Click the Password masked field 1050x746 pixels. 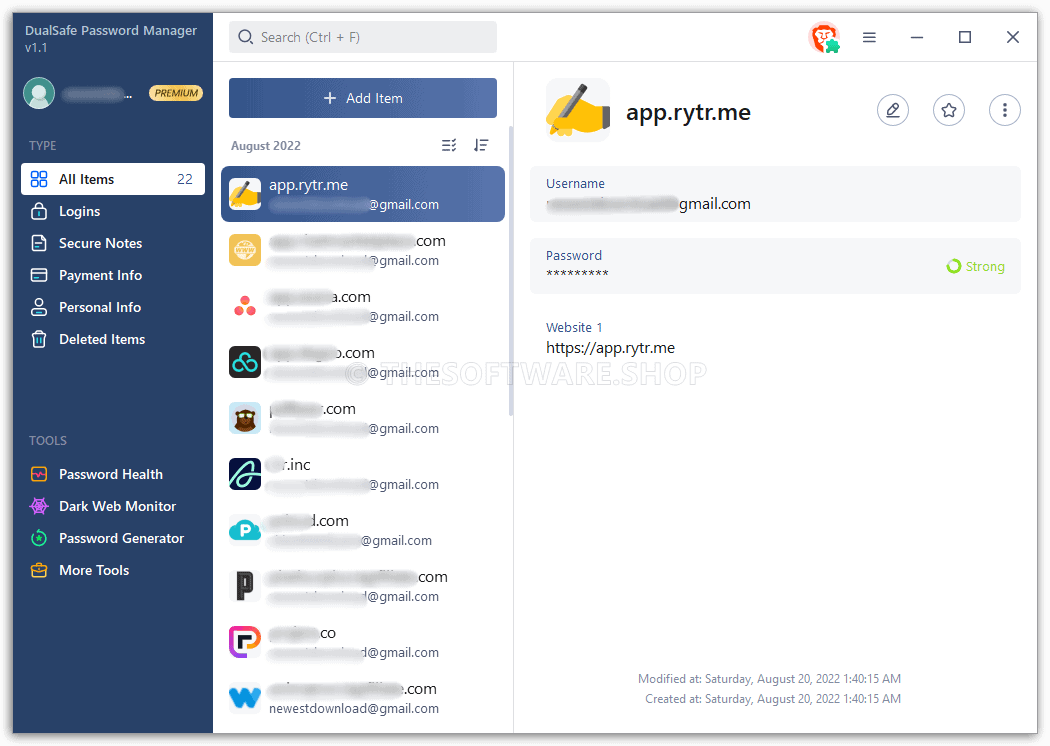tap(577, 274)
